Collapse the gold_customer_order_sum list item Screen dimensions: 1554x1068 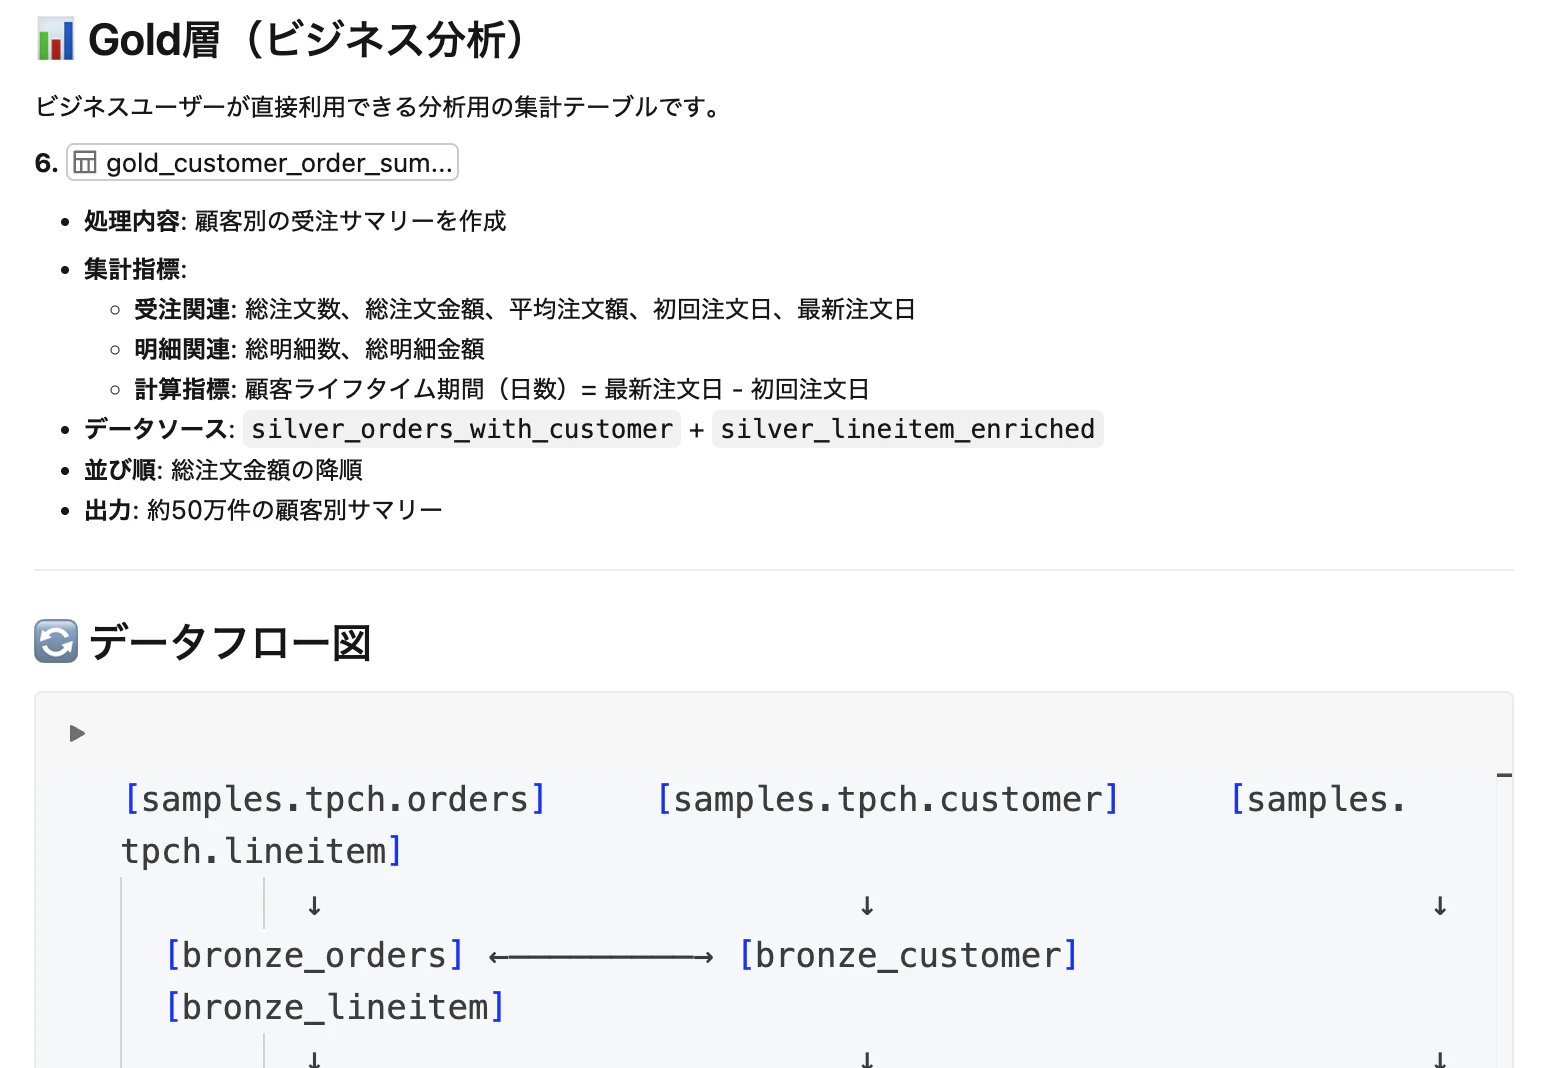click(262, 162)
